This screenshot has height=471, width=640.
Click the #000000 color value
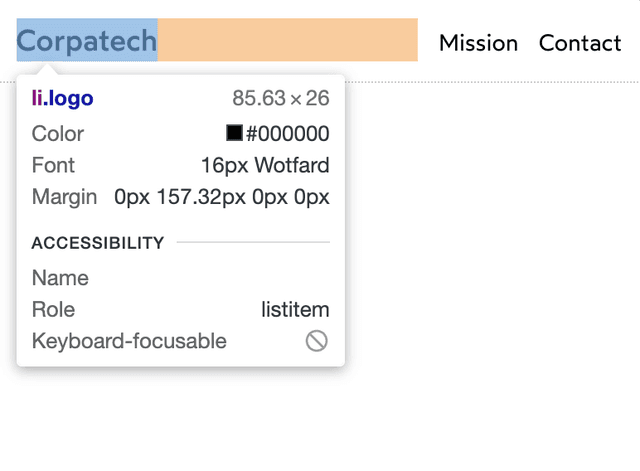point(288,134)
